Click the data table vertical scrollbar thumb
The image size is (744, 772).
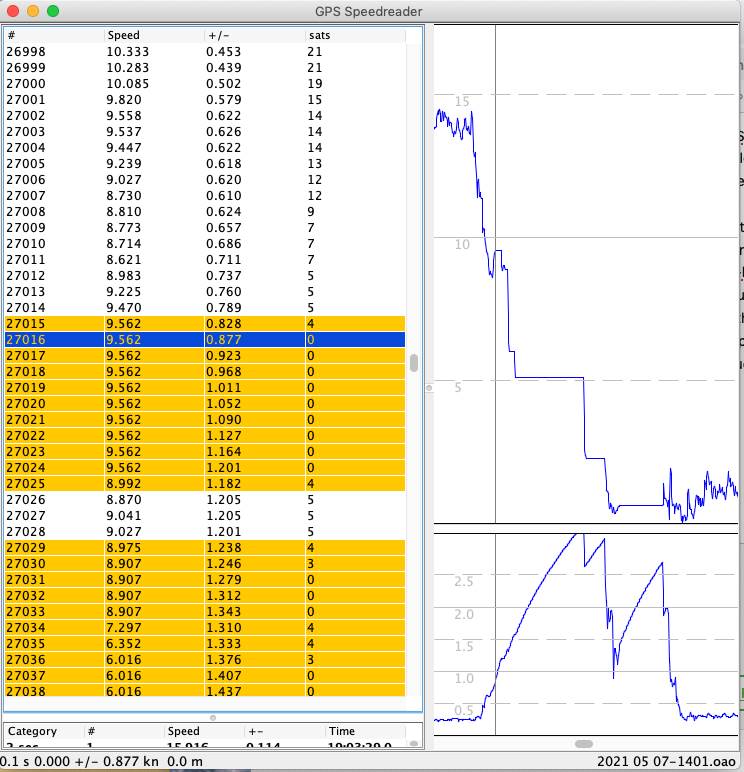click(x=414, y=363)
